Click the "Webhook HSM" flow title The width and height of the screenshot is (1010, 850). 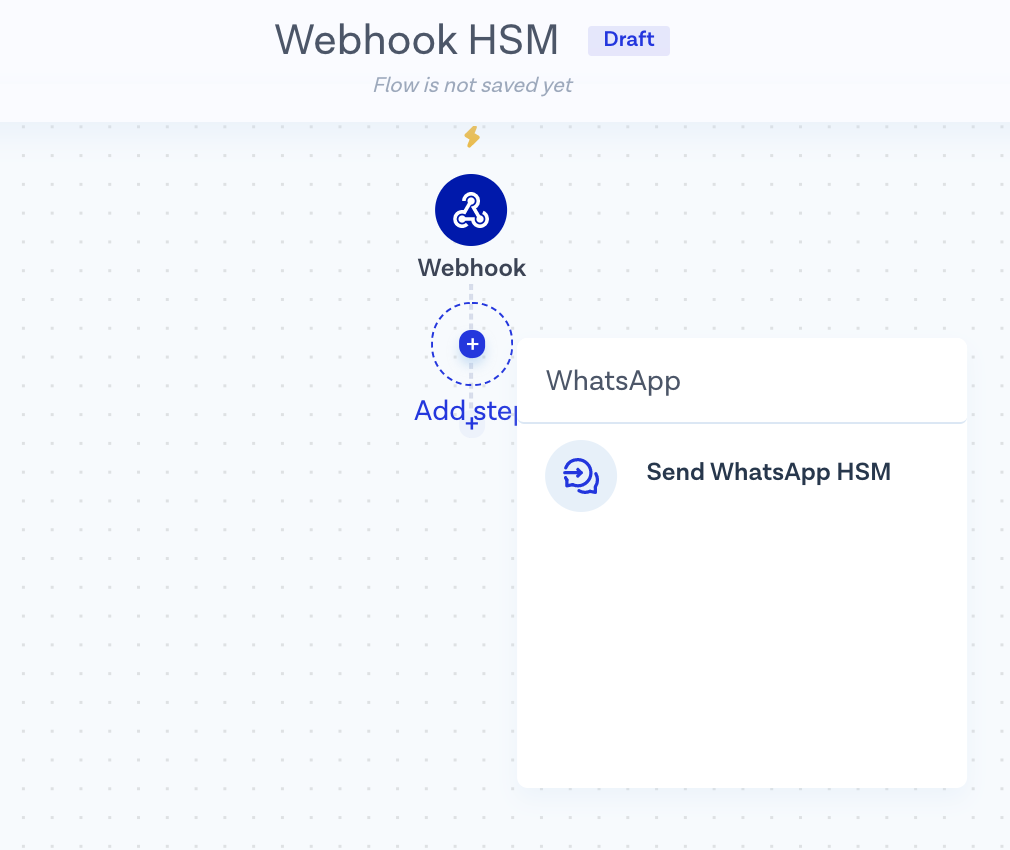[417, 40]
